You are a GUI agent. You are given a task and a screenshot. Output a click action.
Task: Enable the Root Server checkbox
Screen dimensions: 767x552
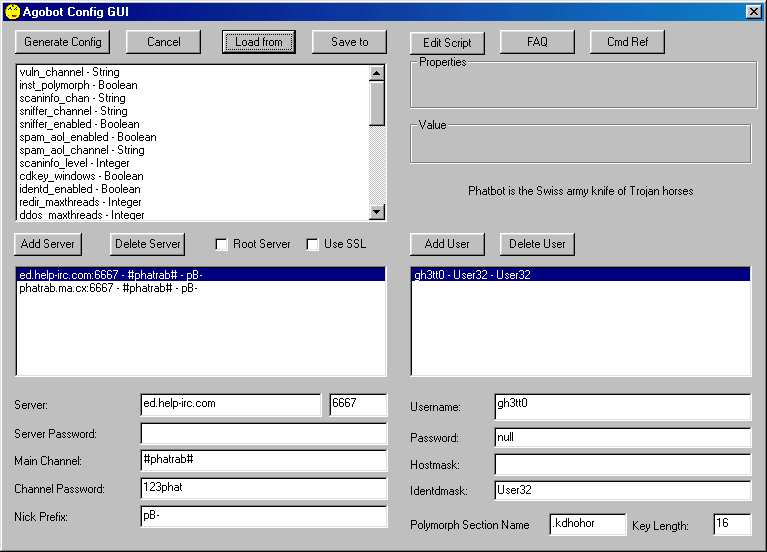[223, 244]
